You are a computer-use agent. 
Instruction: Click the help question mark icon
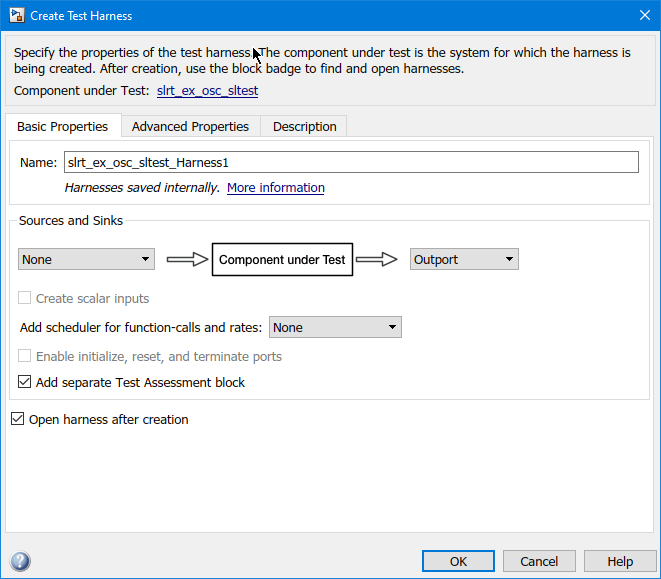pyautogui.click(x=18, y=561)
